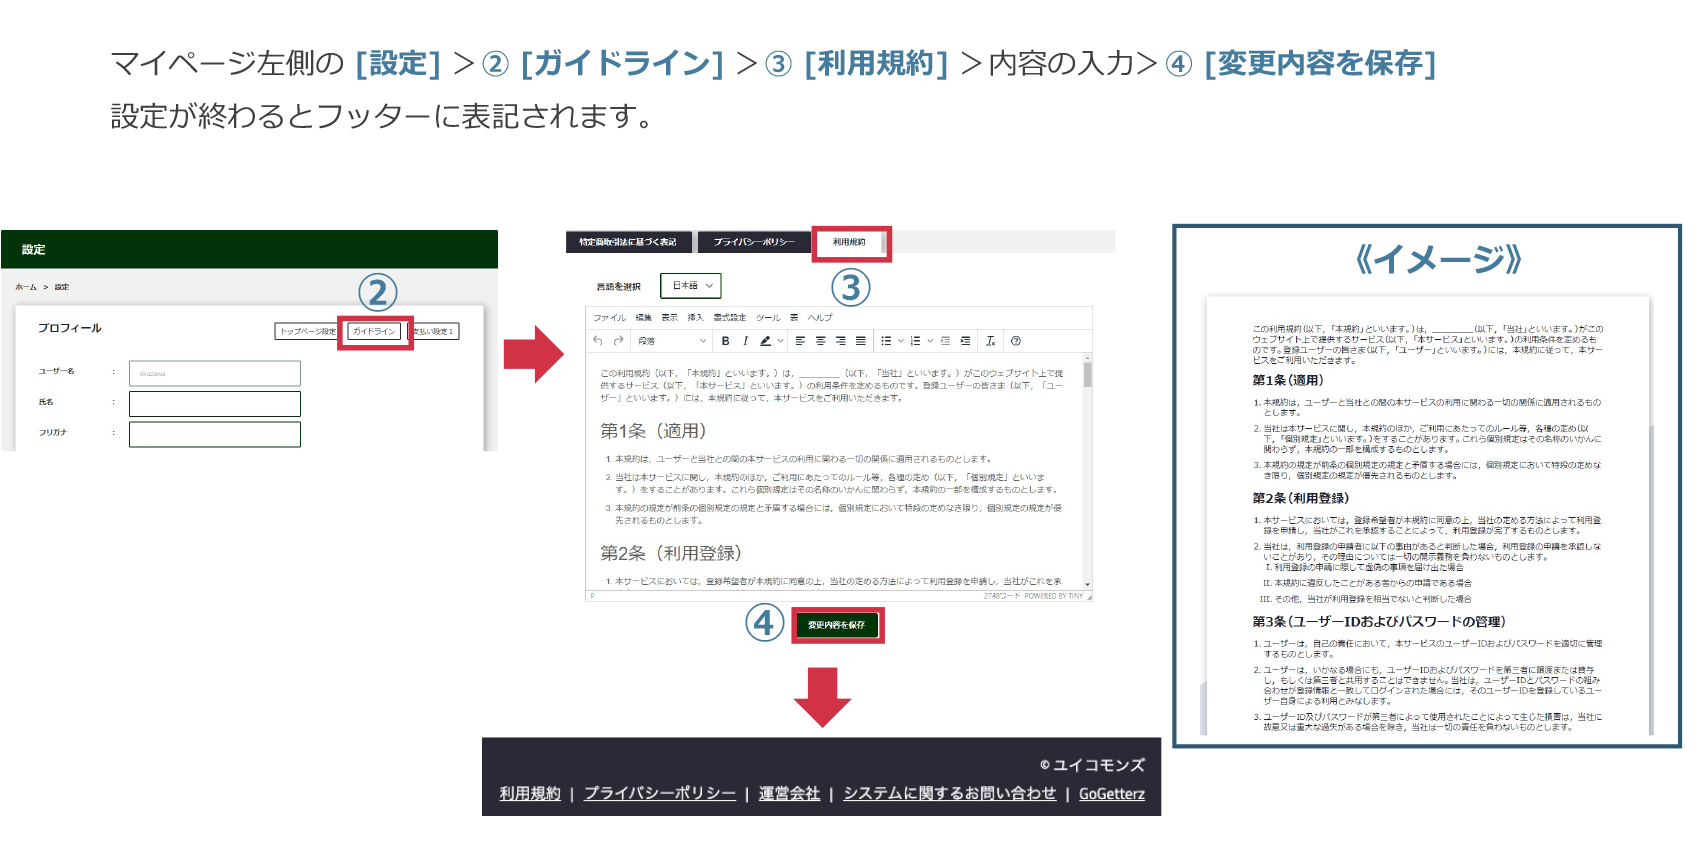
Task: Insert a numbered list
Action: (x=915, y=341)
